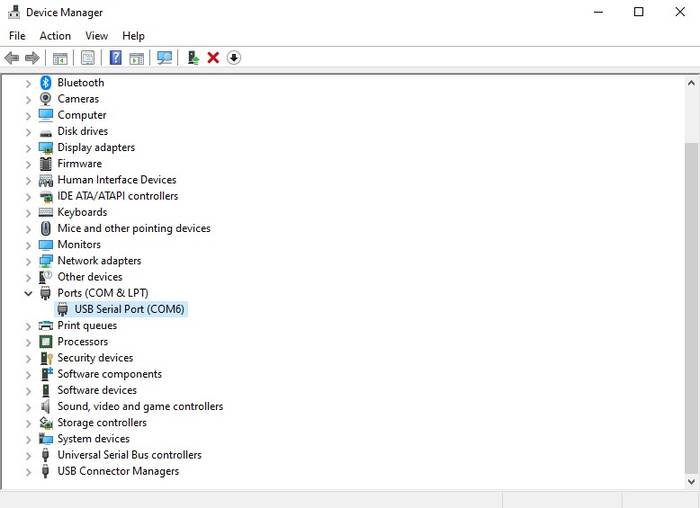The width and height of the screenshot is (700, 508).
Task: Open the Action menu
Action: pyautogui.click(x=55, y=36)
